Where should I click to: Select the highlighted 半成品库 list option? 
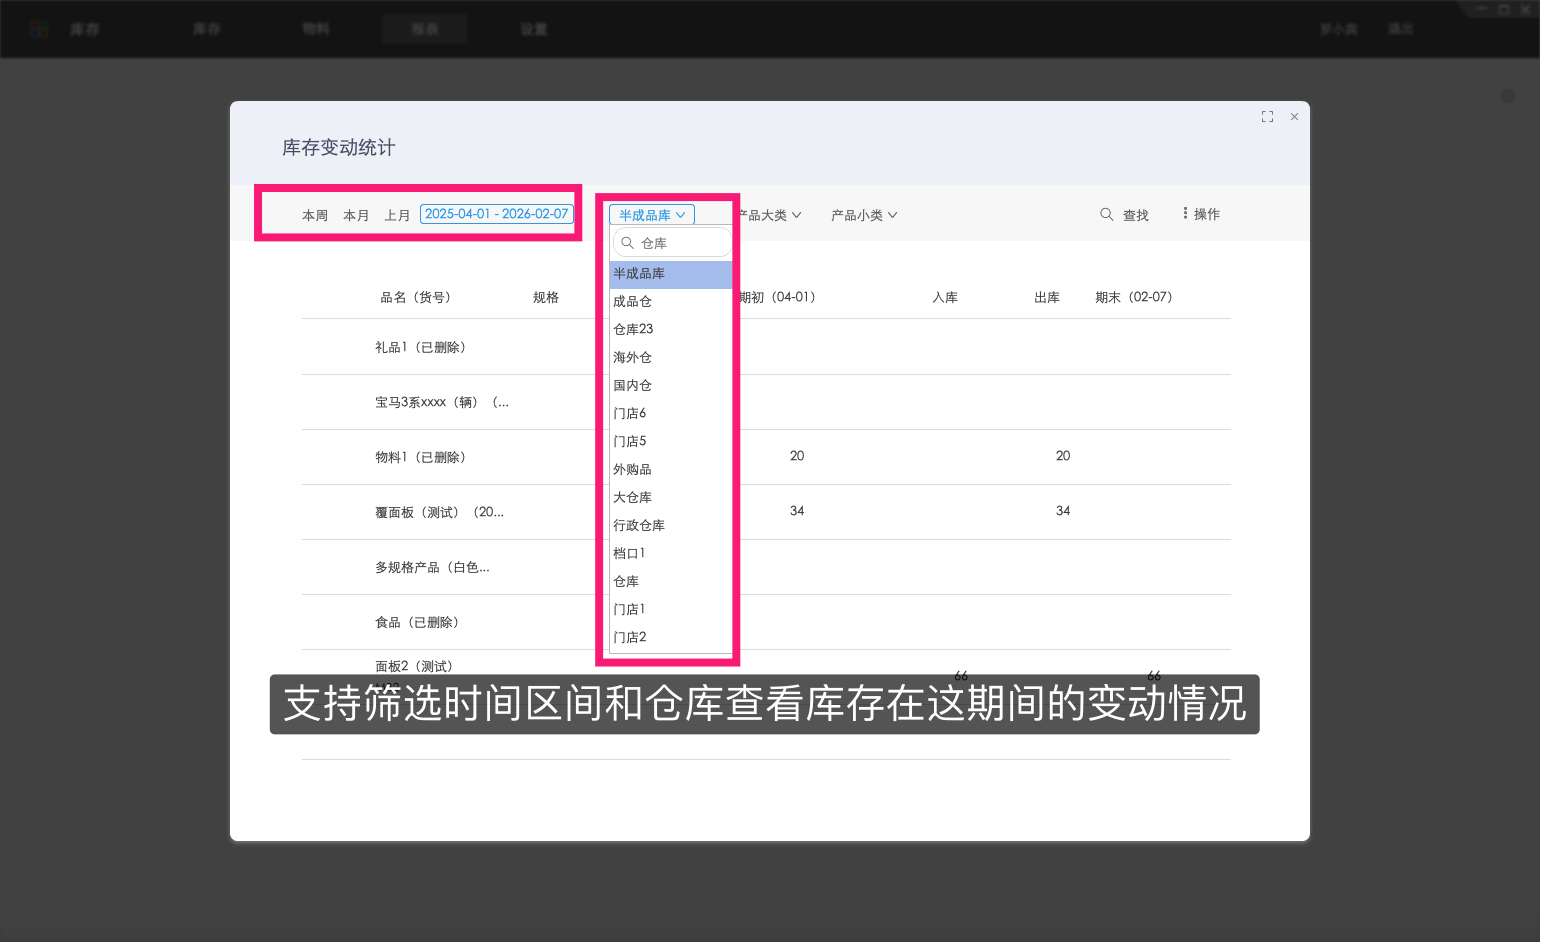pos(639,273)
